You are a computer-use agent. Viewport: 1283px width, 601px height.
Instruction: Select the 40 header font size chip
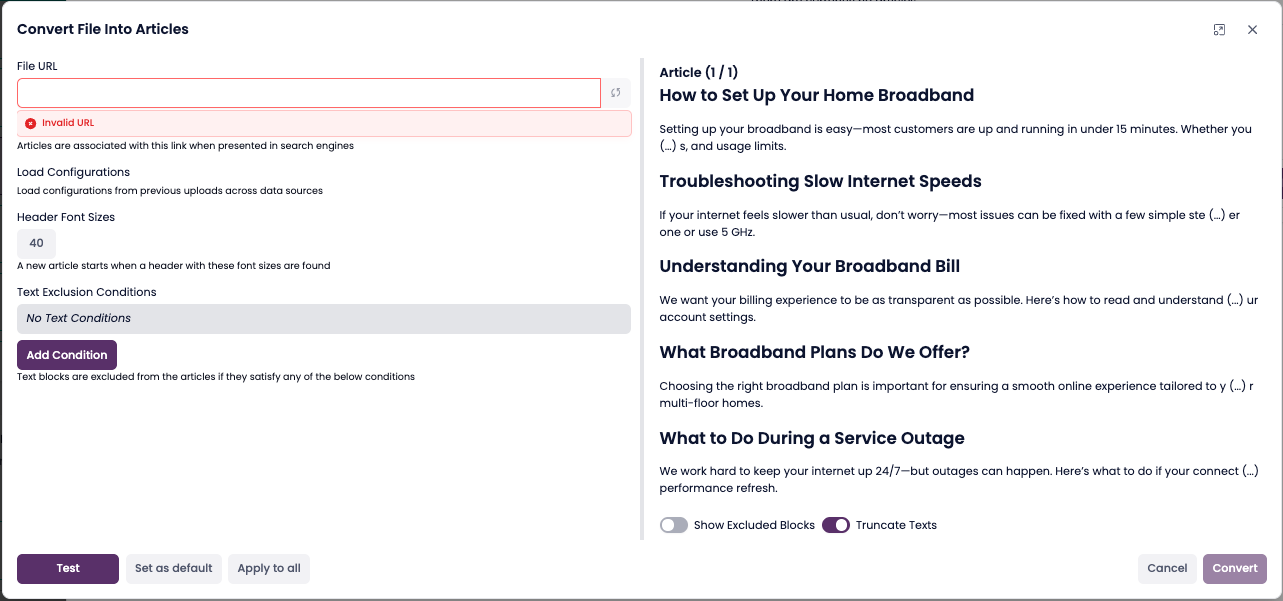point(37,243)
